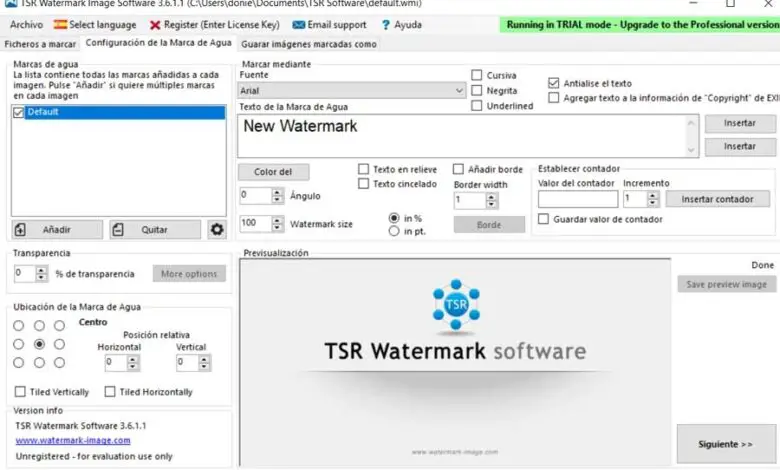
Task: Click the envelope Email support icon
Action: [298, 25]
